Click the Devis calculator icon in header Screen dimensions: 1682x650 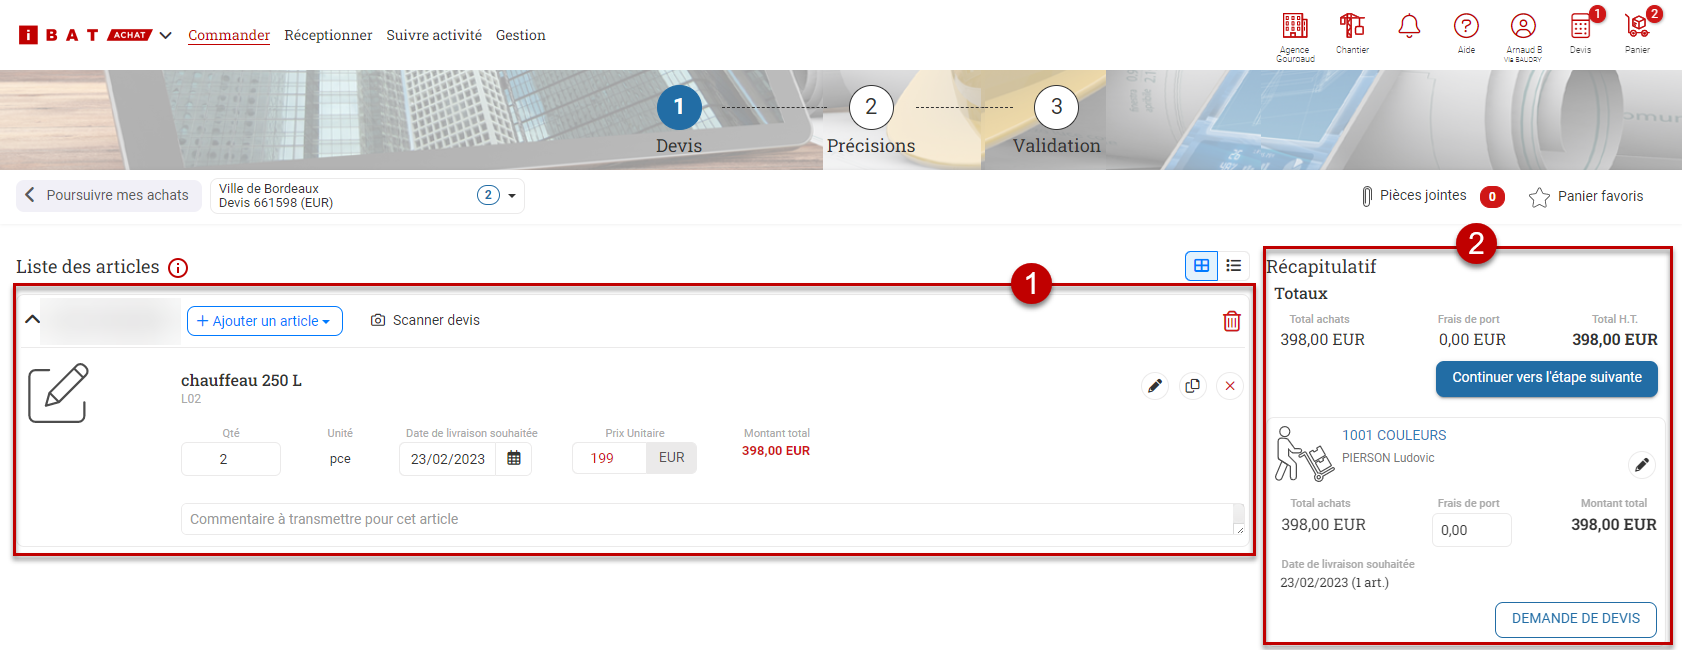1580,27
